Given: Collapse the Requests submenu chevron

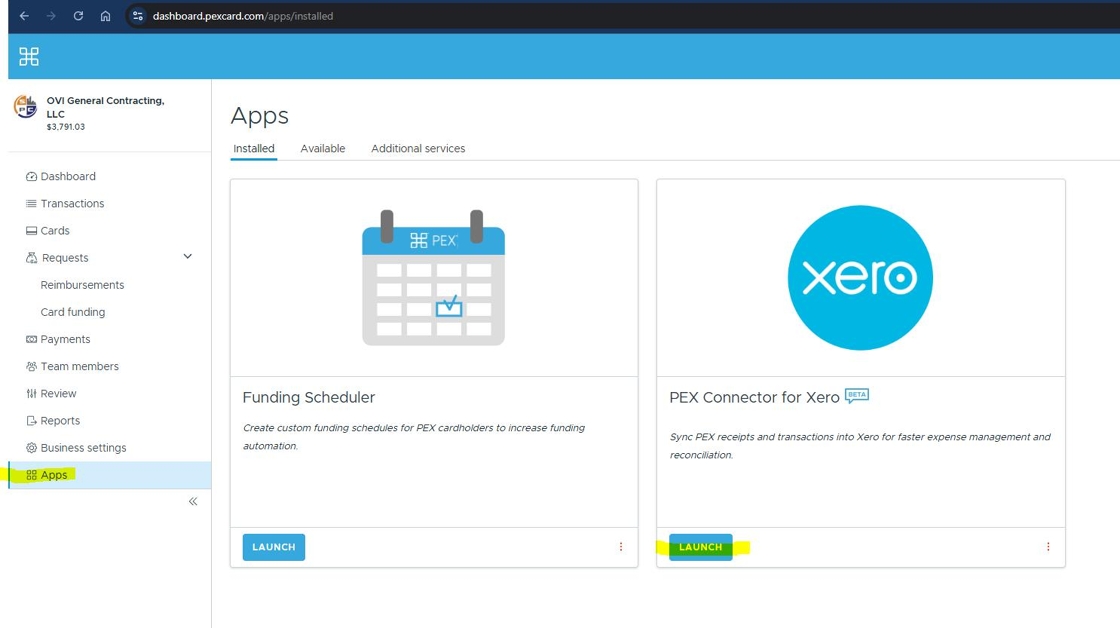Looking at the screenshot, I should pos(188,256).
